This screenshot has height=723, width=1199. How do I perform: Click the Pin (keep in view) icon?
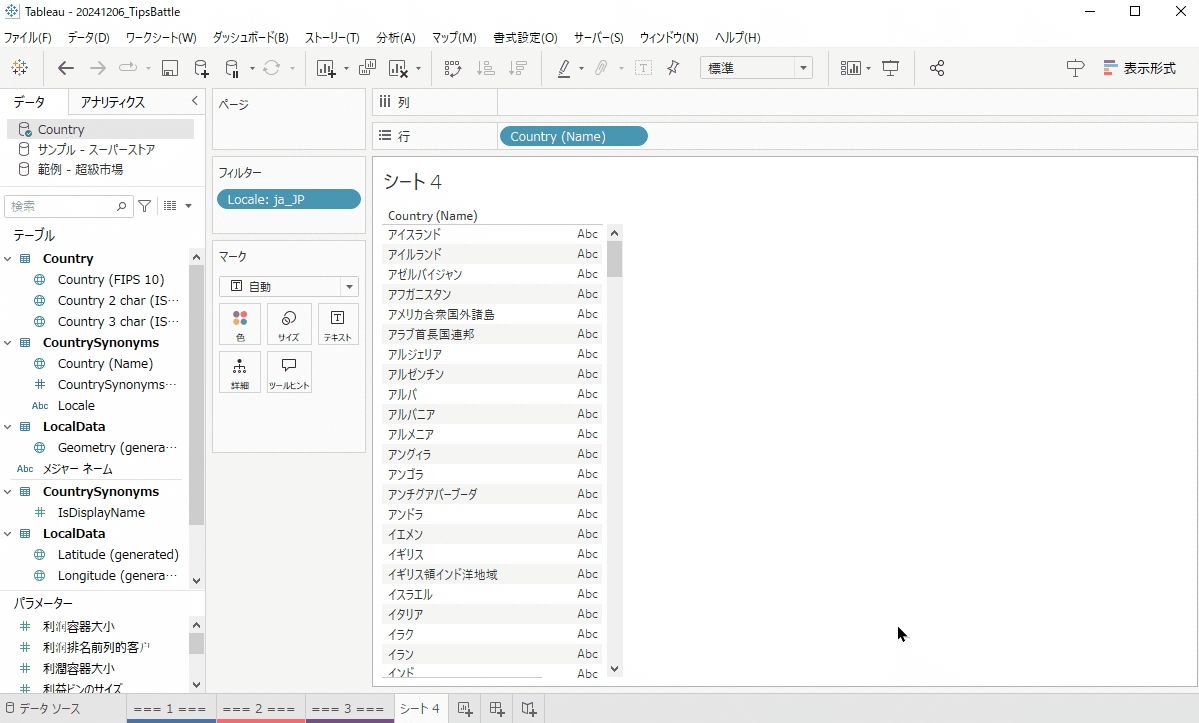click(672, 68)
